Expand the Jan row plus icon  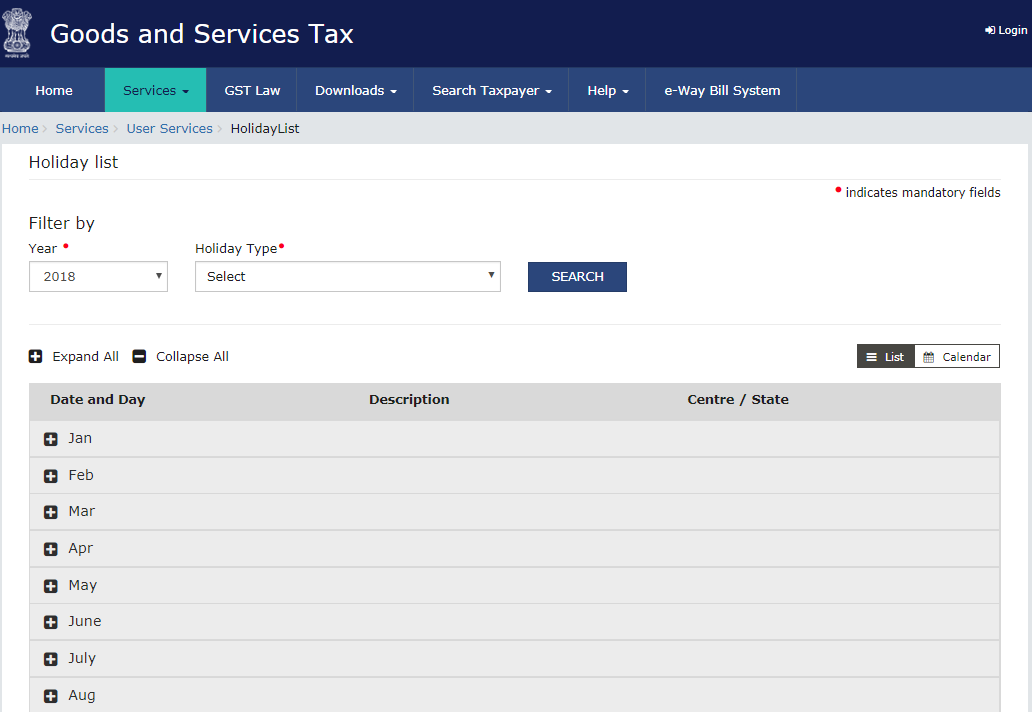(x=51, y=439)
